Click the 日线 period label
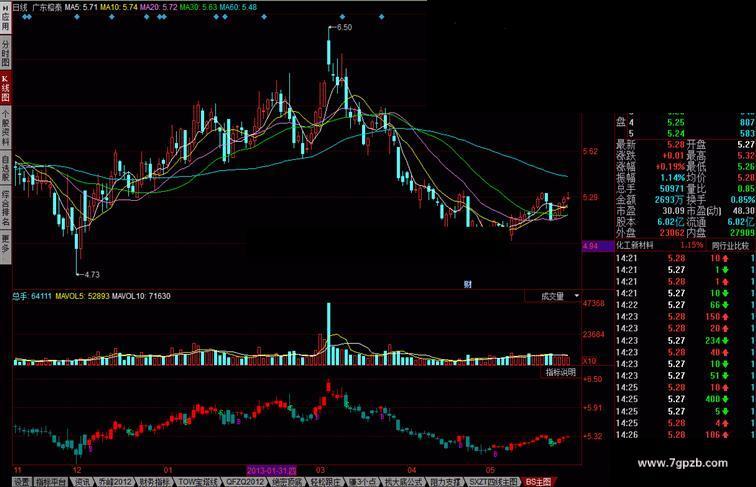Screen dimensions: 756x487 20,7
